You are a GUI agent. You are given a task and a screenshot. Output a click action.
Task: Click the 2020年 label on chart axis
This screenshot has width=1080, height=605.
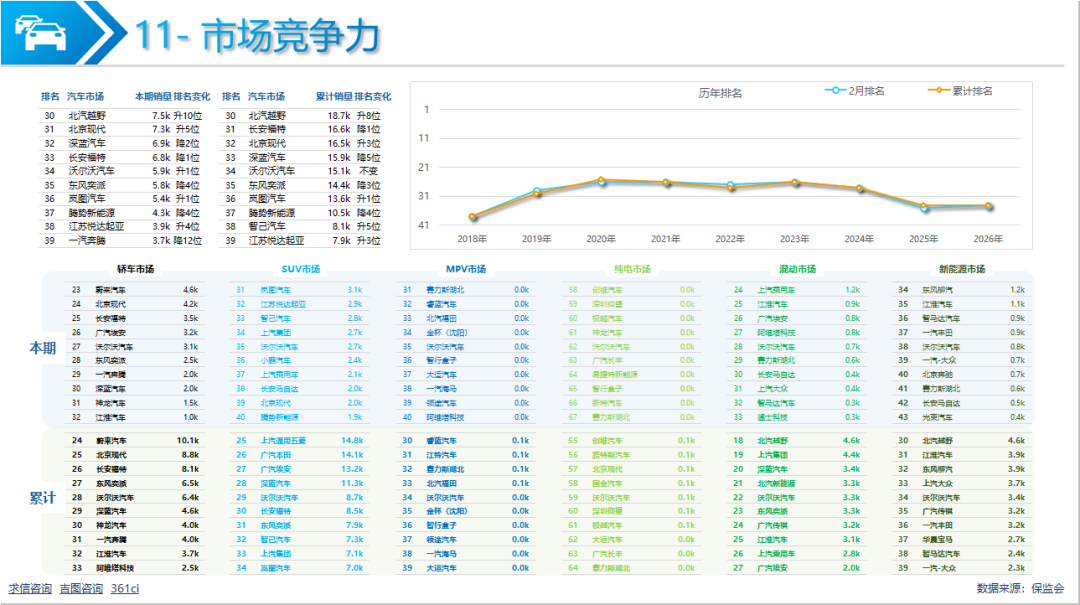click(600, 239)
